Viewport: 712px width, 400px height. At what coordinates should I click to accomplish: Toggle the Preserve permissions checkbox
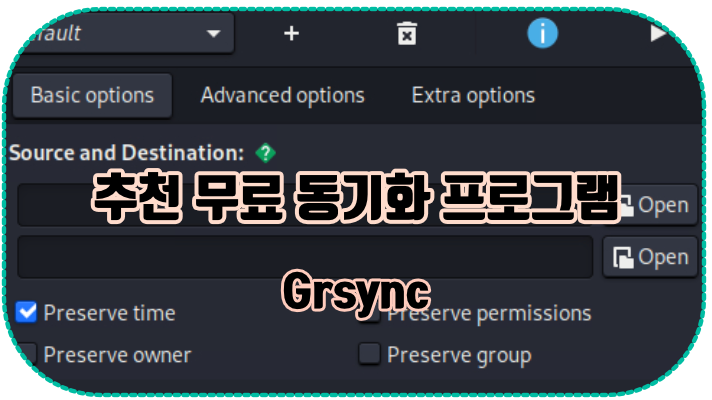click(369, 313)
